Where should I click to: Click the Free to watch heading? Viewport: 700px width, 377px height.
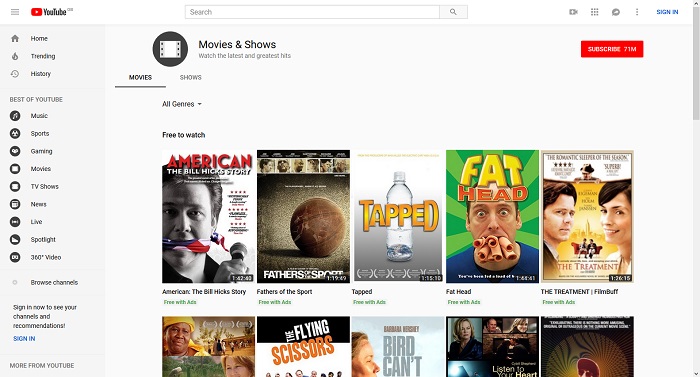(183, 135)
